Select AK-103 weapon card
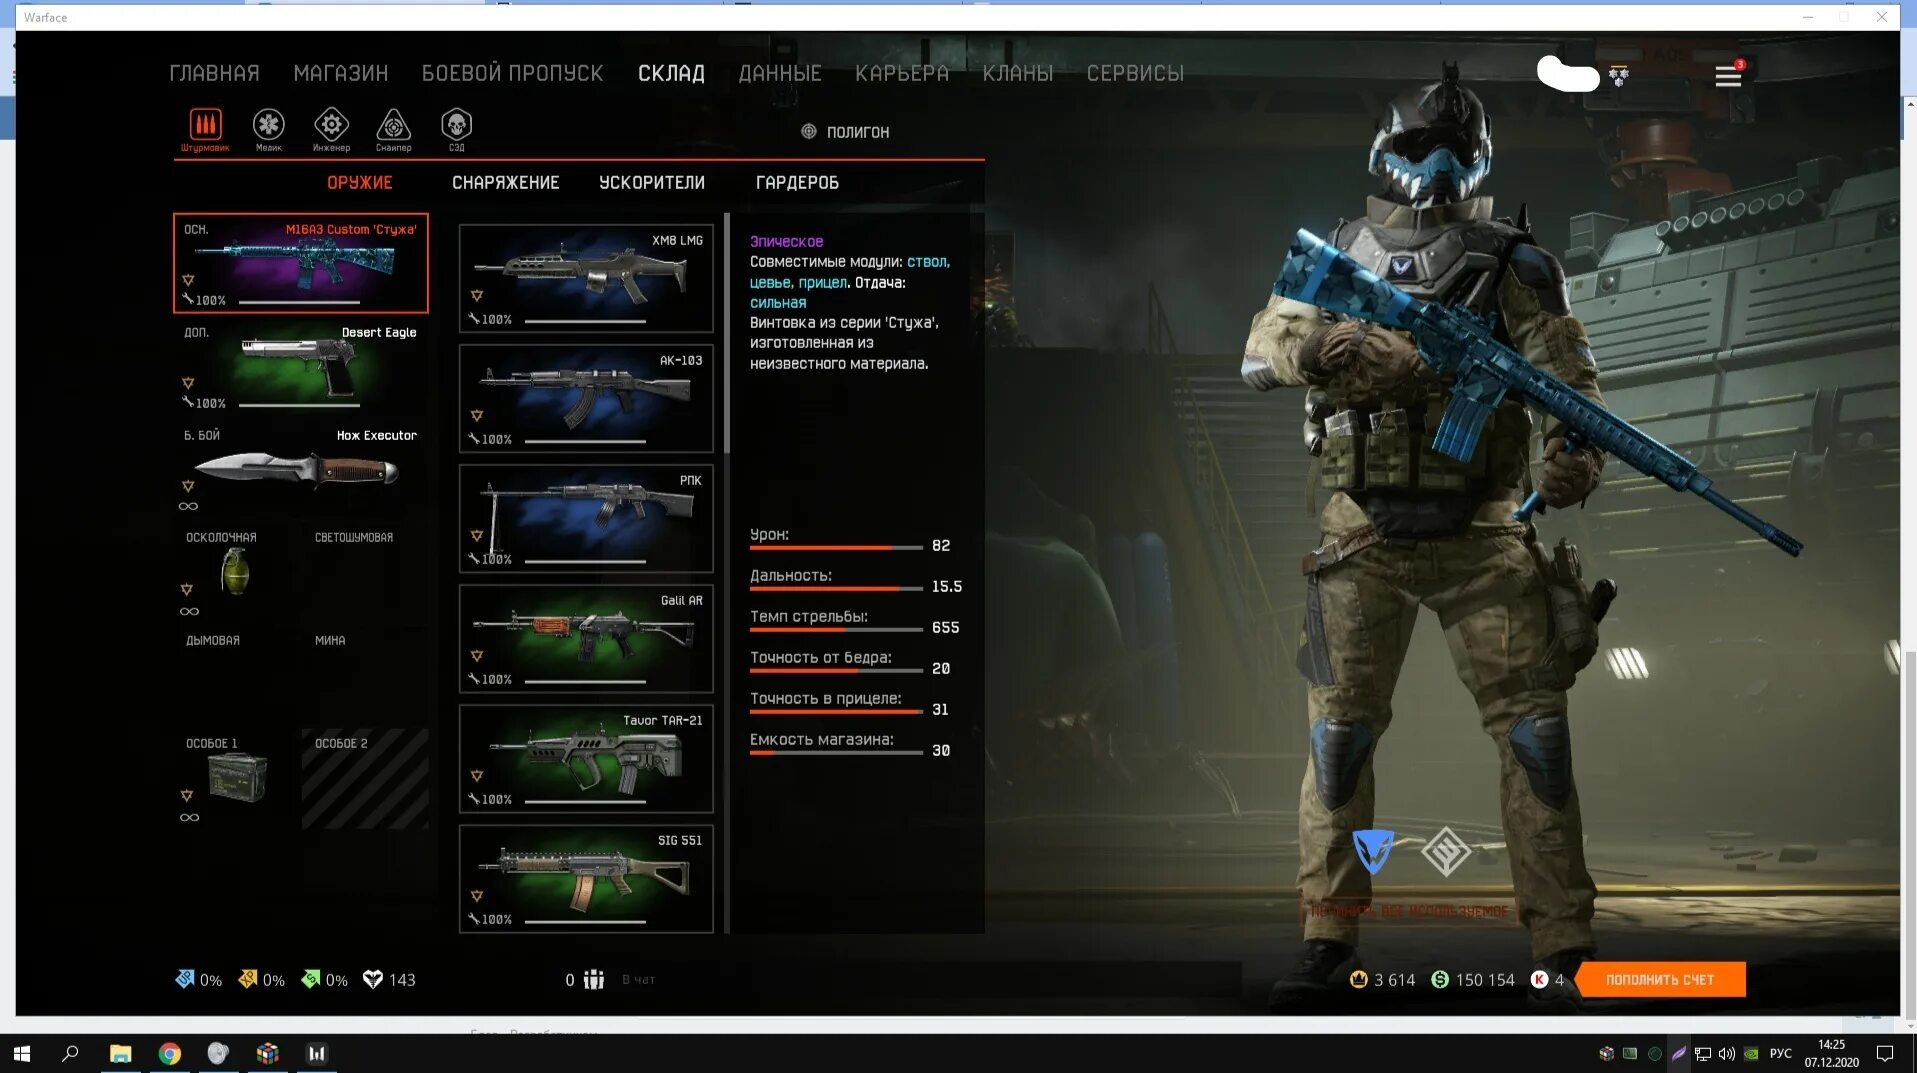1917x1073 pixels. tap(586, 398)
